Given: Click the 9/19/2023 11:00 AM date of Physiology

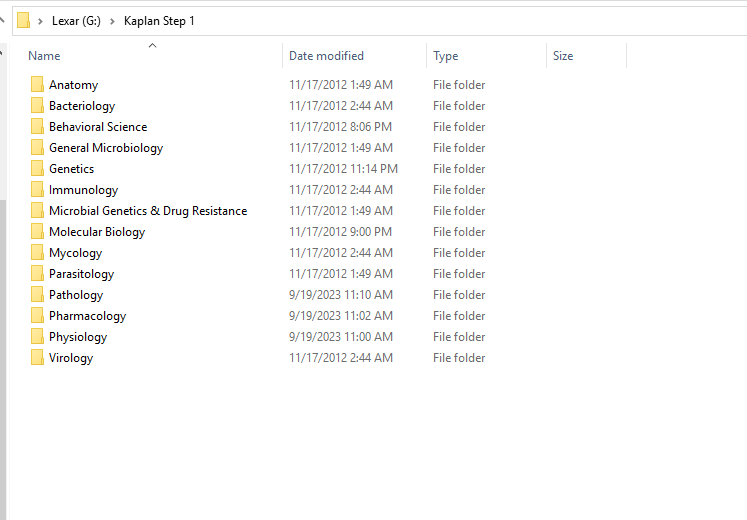Looking at the screenshot, I should click(x=341, y=337).
